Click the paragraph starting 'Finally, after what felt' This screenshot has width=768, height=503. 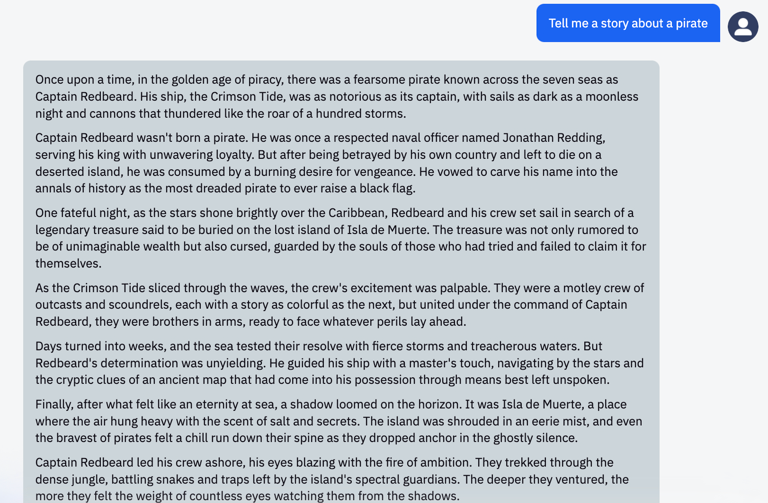[338, 421]
